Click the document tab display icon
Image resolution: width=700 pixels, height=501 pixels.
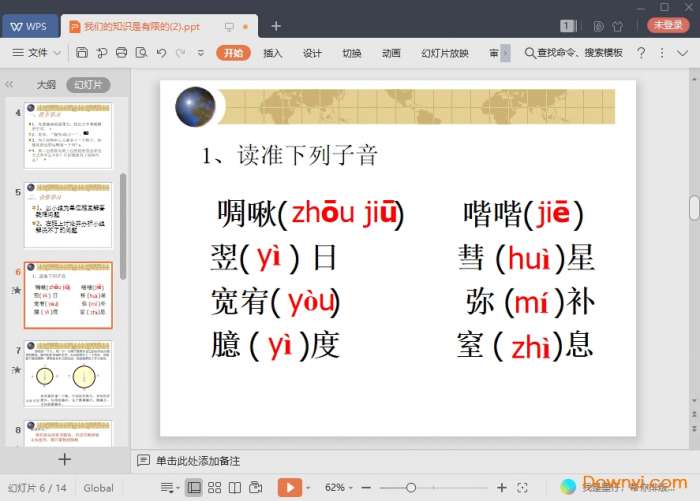point(229,27)
